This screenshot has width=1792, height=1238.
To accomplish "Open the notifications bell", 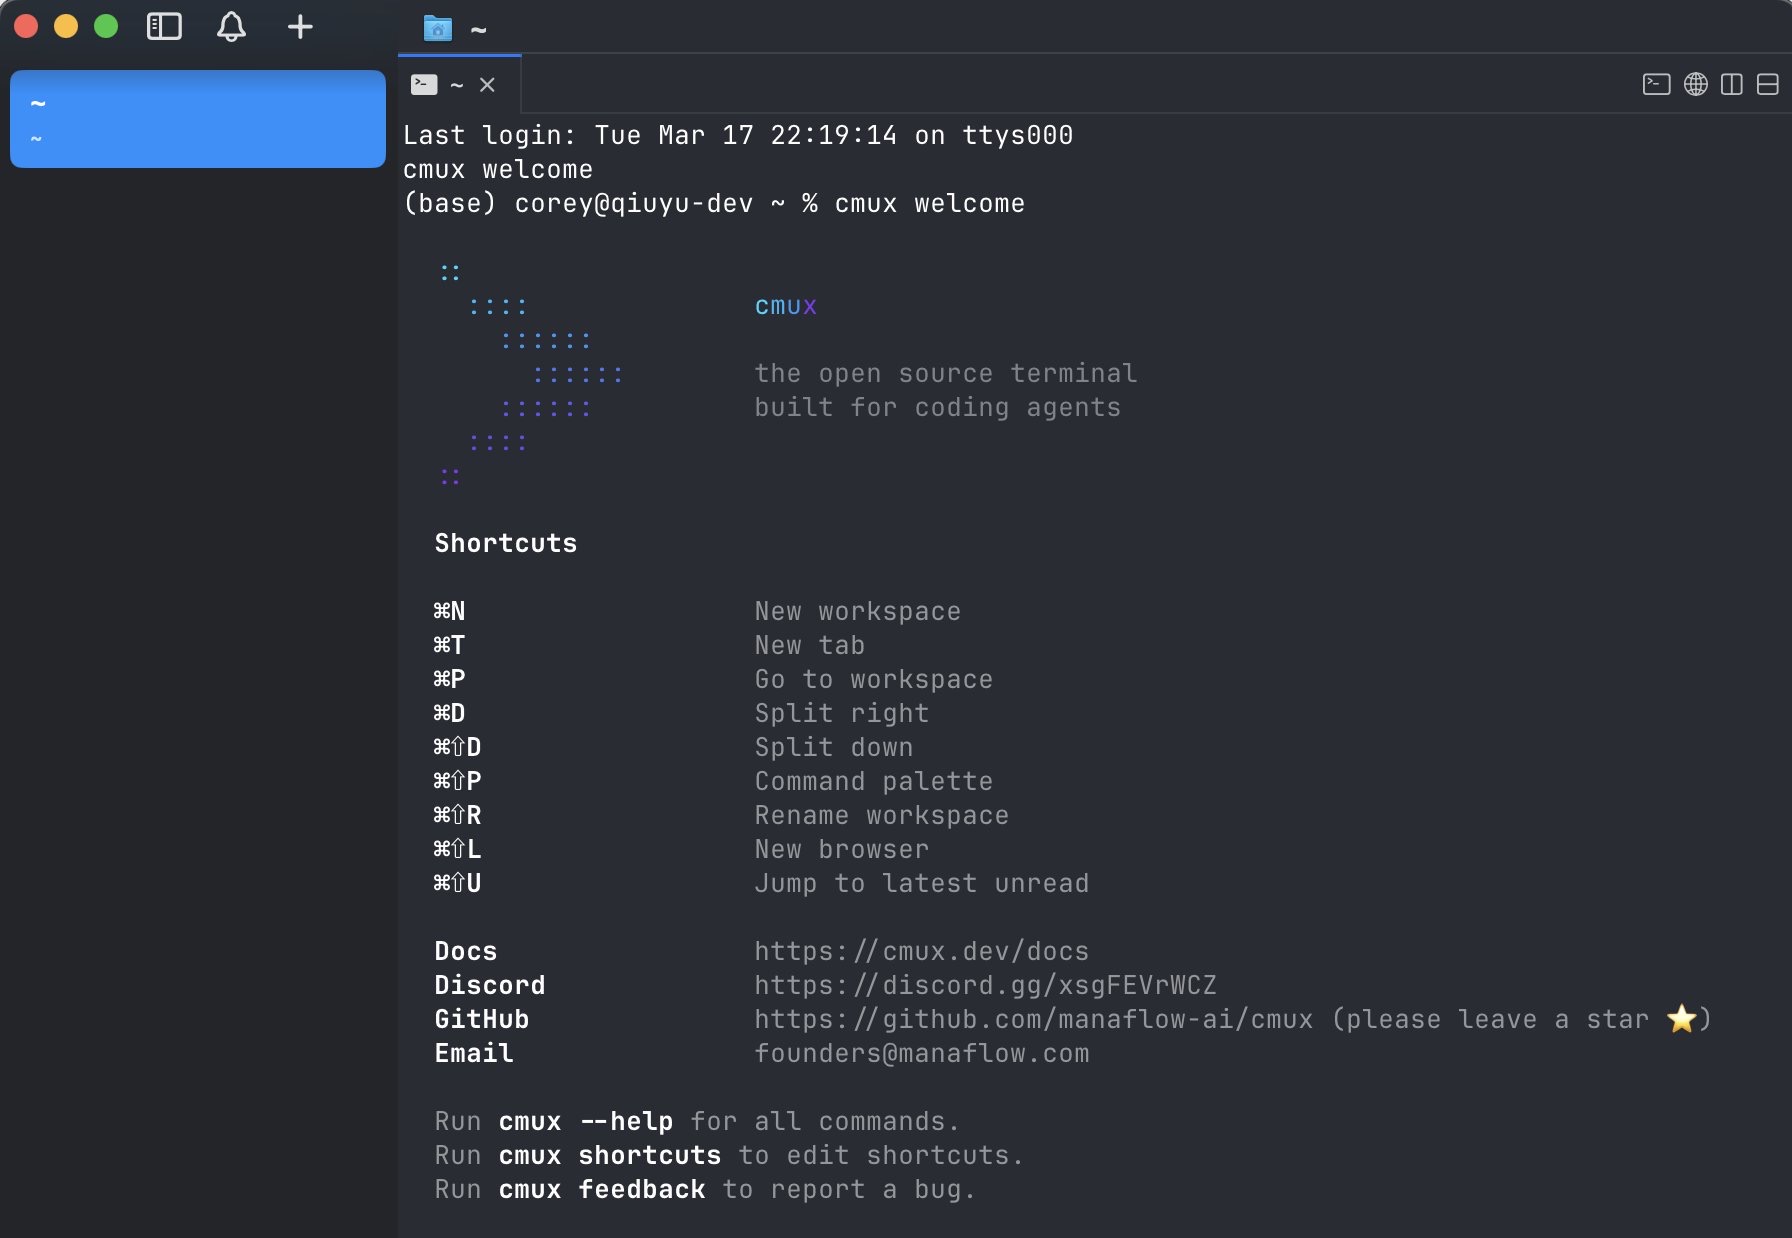I will 231,27.
